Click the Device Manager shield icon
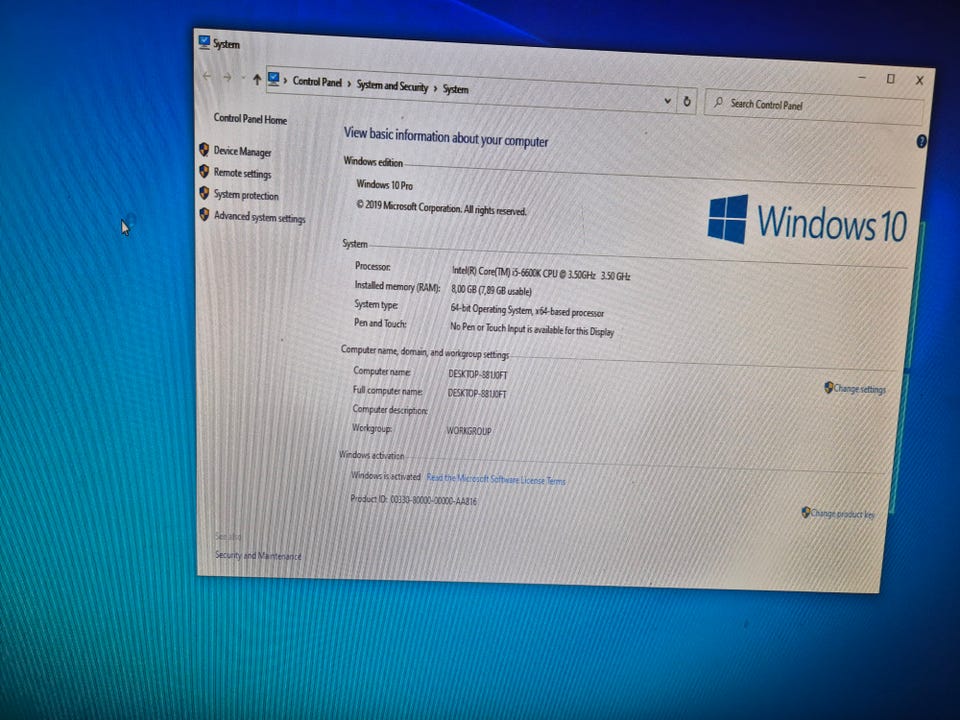 pyautogui.click(x=204, y=149)
